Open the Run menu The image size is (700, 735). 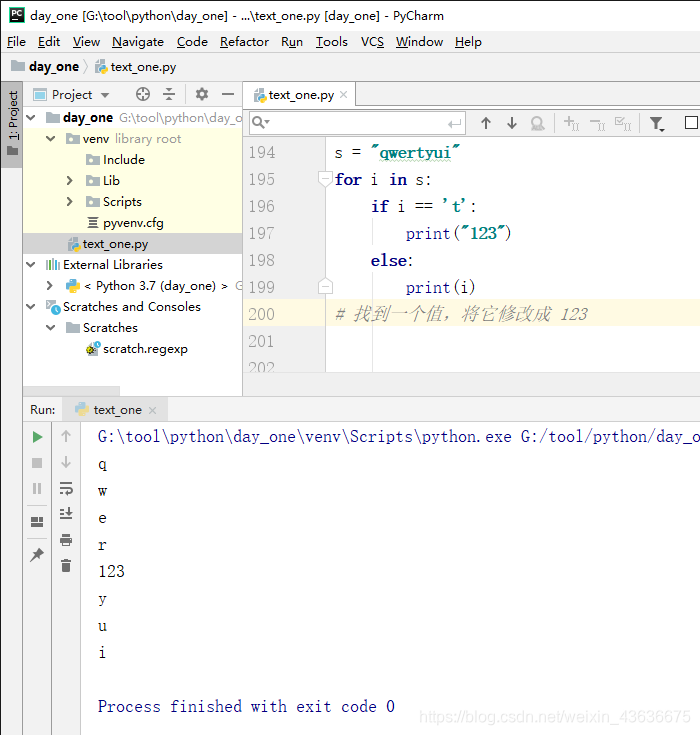point(292,42)
